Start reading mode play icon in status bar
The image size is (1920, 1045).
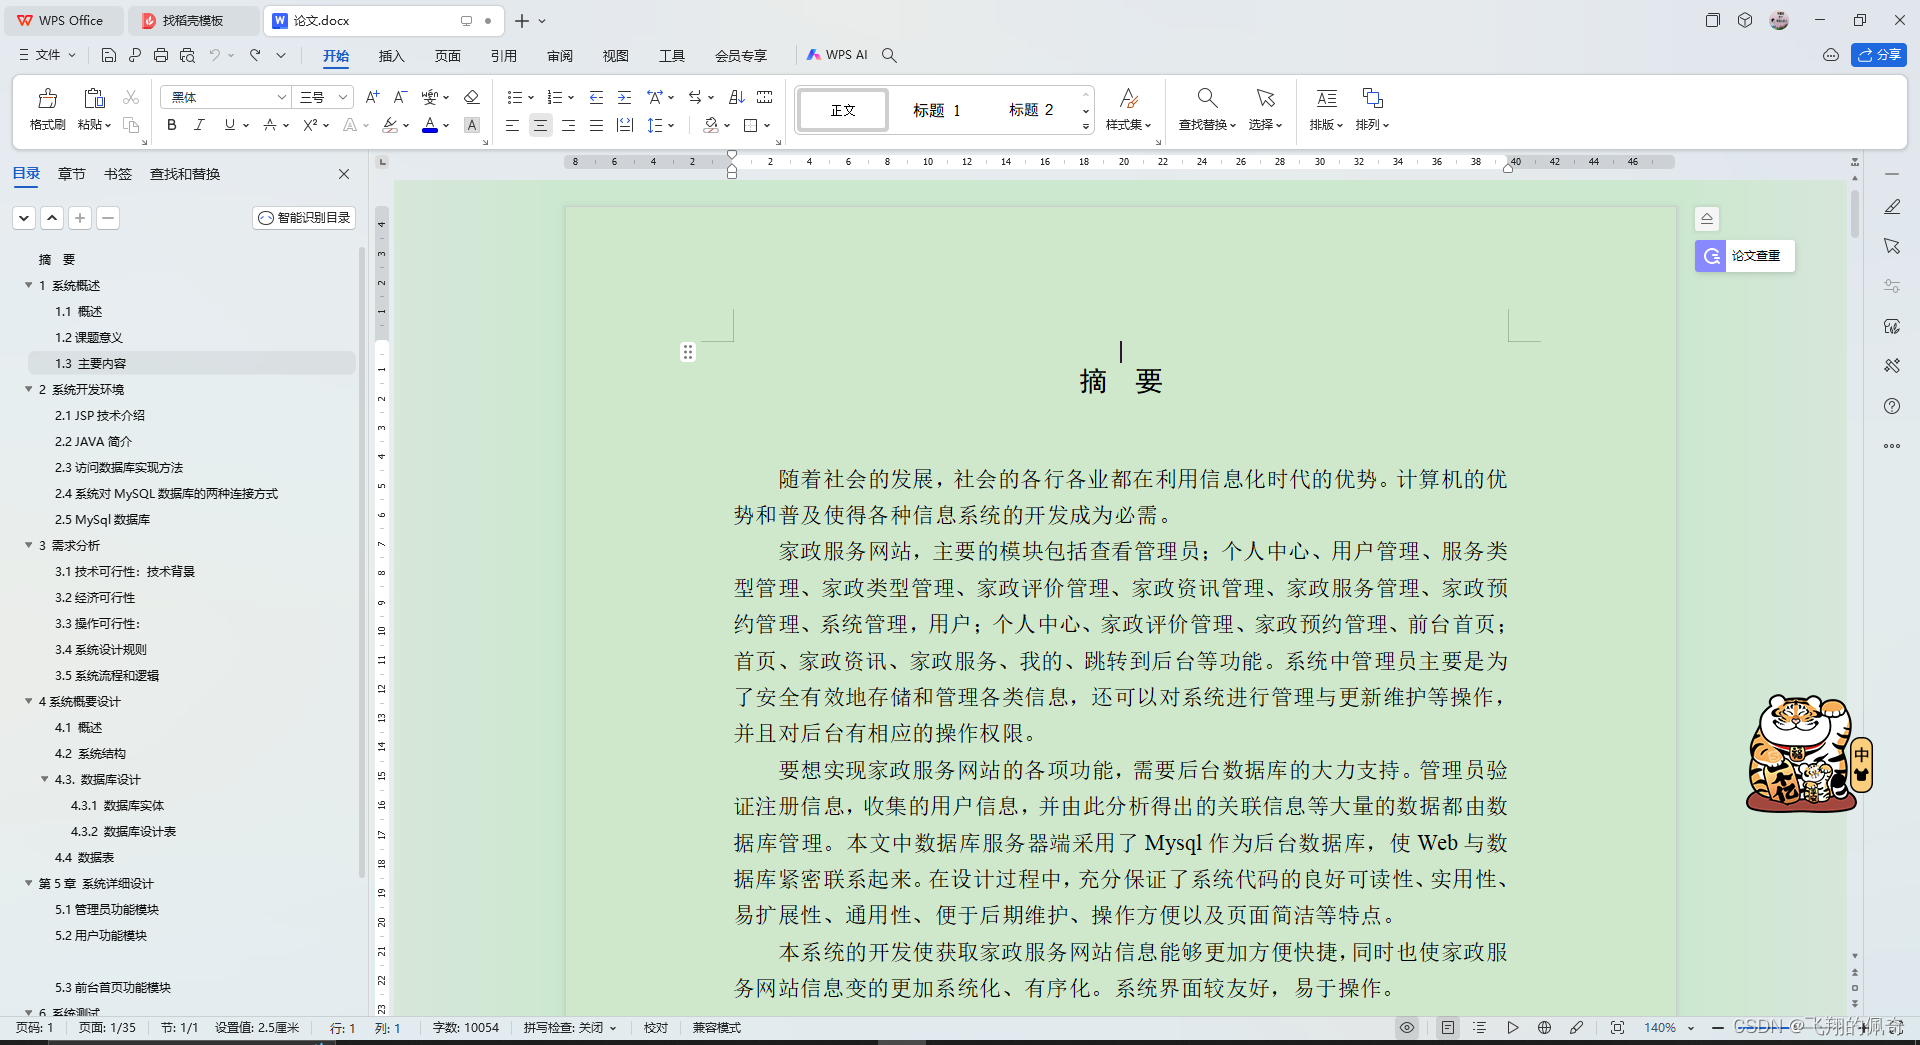pos(1512,1028)
